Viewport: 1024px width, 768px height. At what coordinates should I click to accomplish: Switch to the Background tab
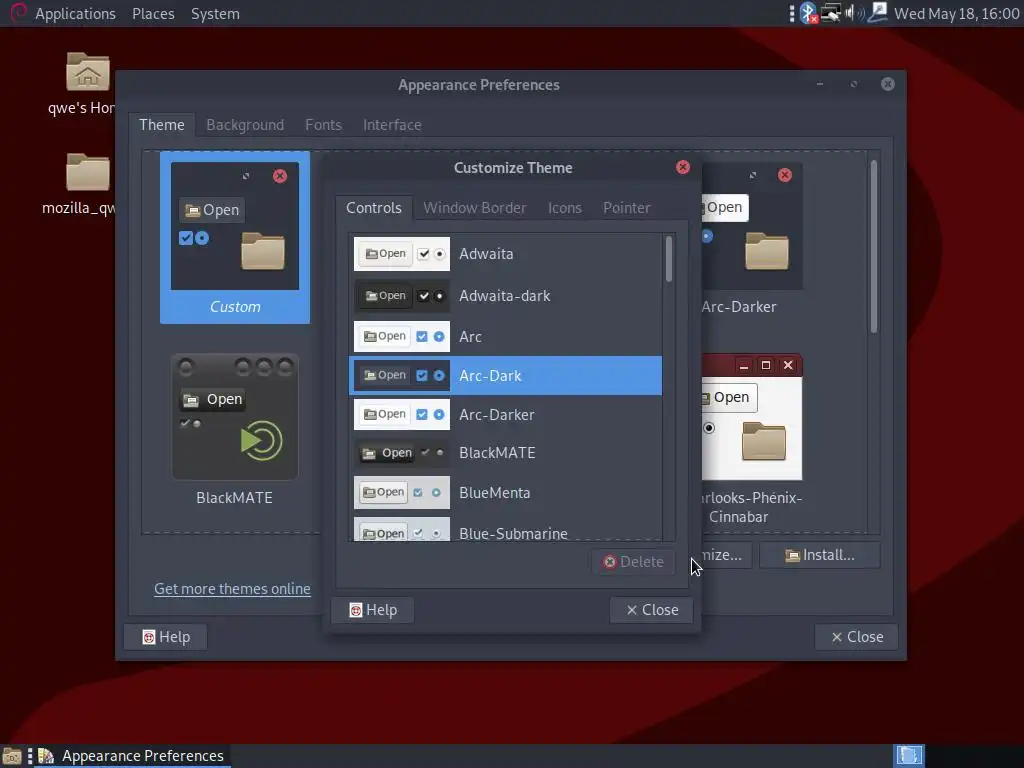pyautogui.click(x=245, y=125)
